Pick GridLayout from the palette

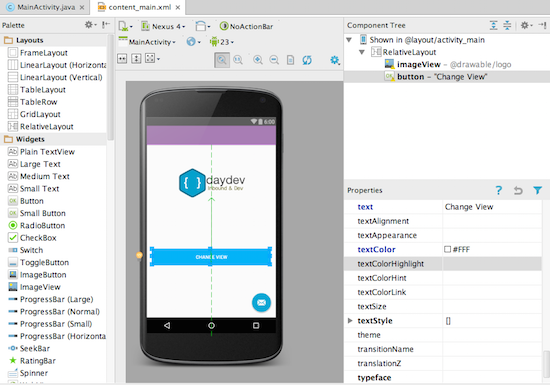click(x=34, y=114)
